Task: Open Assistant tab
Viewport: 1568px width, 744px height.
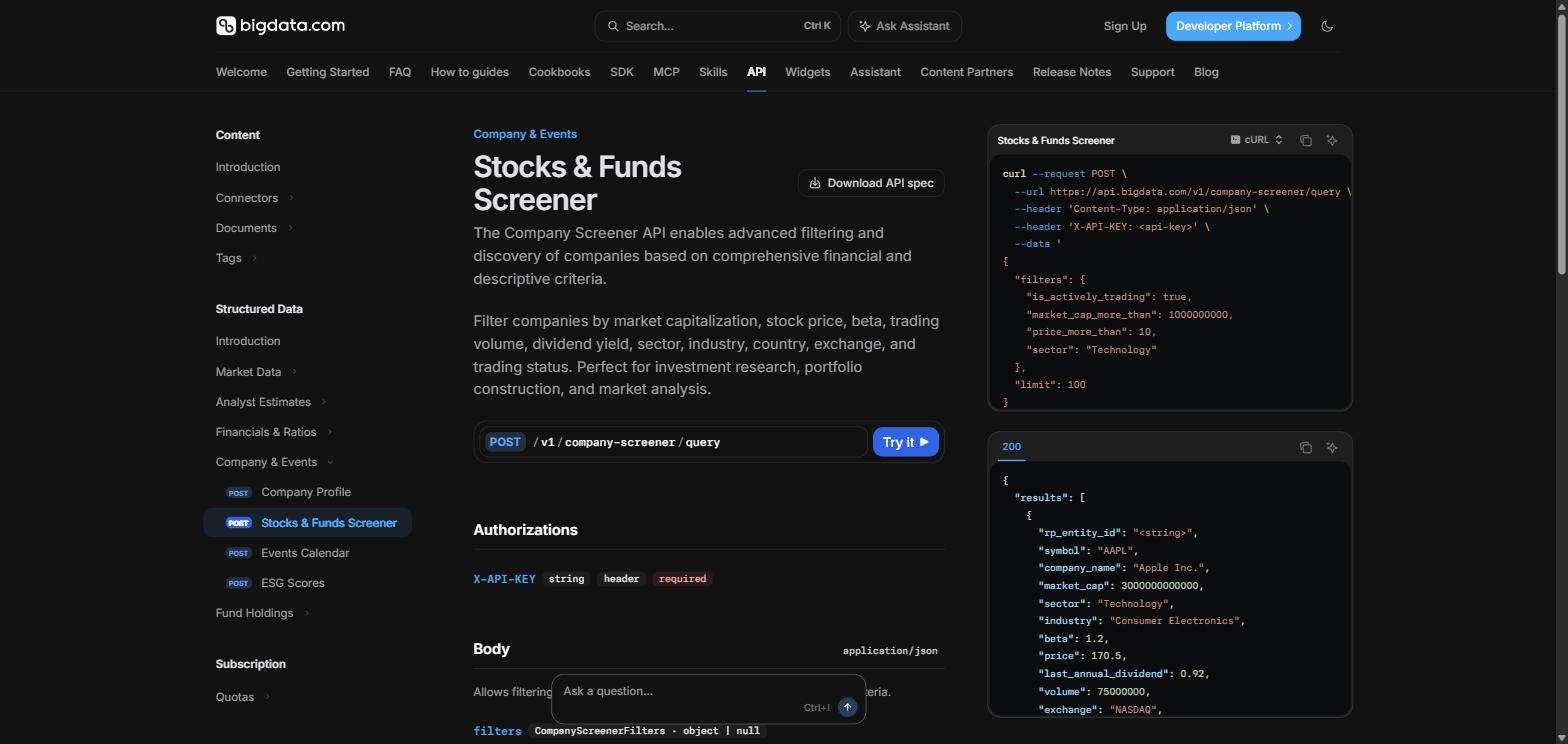Action: [x=875, y=72]
